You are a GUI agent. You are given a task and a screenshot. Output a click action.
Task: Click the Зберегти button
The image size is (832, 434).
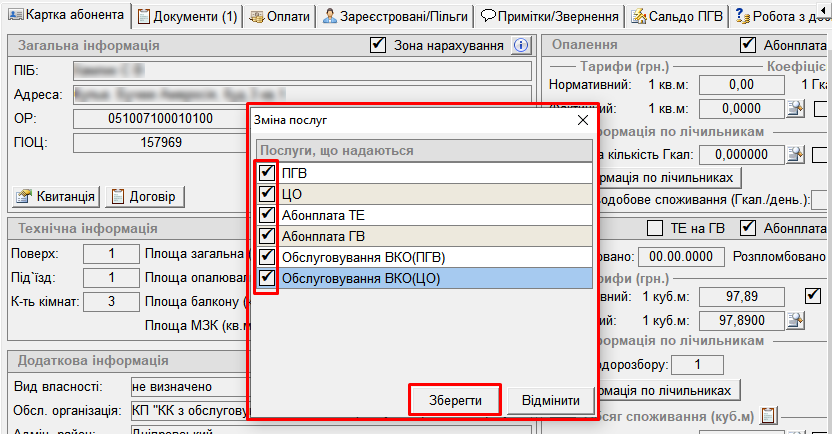coord(455,401)
